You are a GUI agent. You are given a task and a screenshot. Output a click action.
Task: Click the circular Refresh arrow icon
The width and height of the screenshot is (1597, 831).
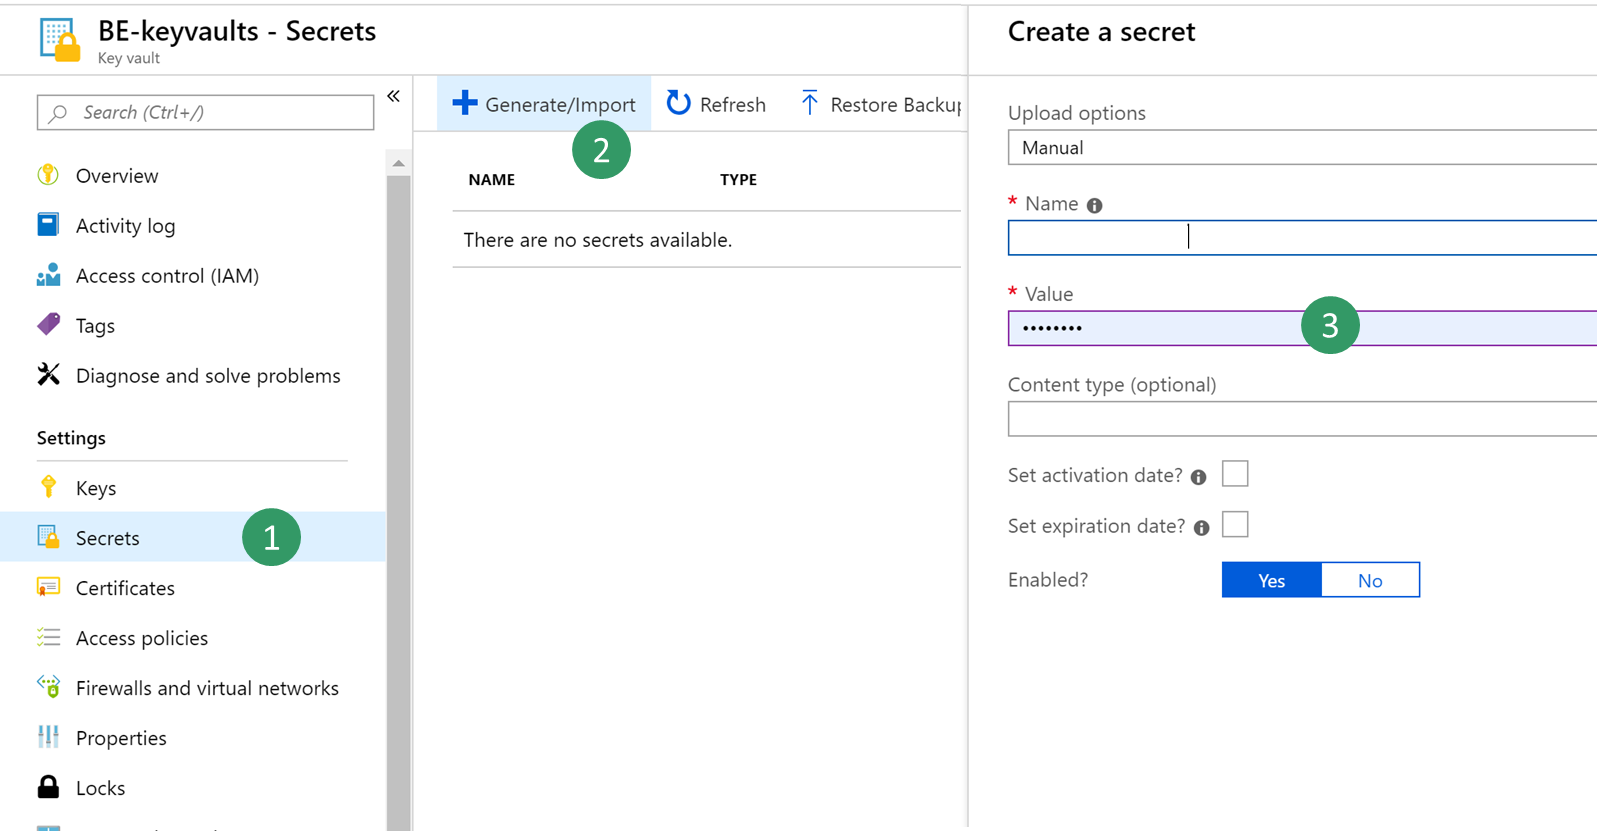pyautogui.click(x=678, y=103)
